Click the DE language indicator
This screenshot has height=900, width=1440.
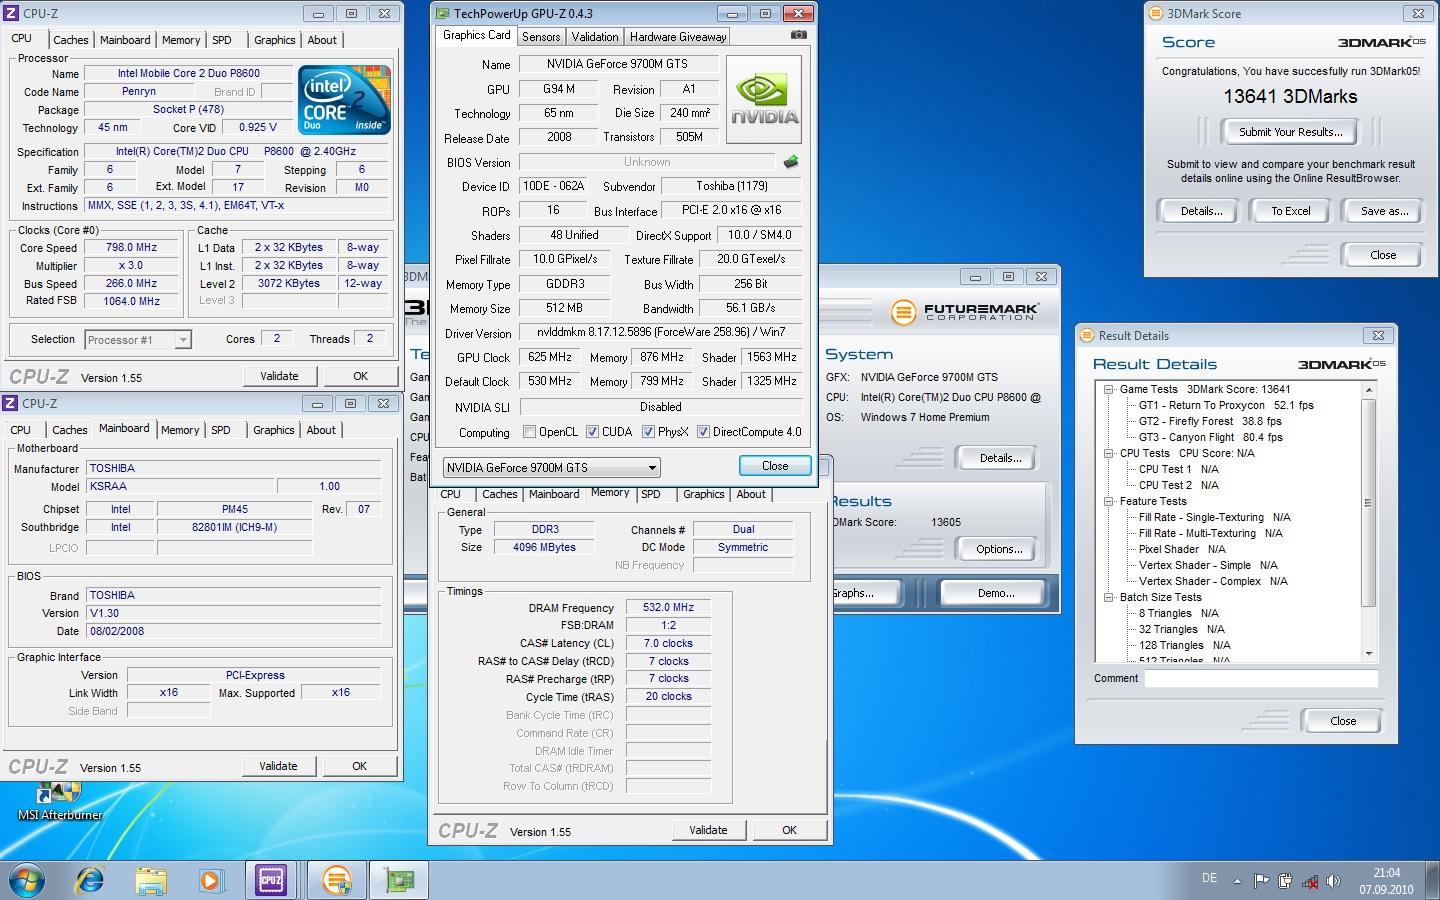click(x=1209, y=878)
